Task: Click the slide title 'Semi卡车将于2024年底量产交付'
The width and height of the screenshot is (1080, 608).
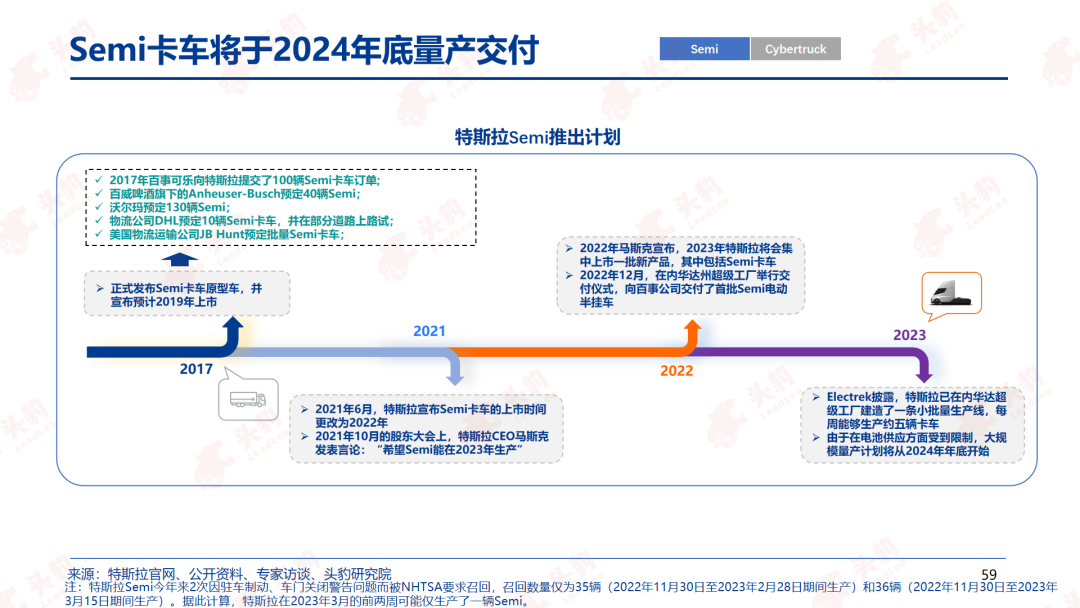Action: click(304, 50)
